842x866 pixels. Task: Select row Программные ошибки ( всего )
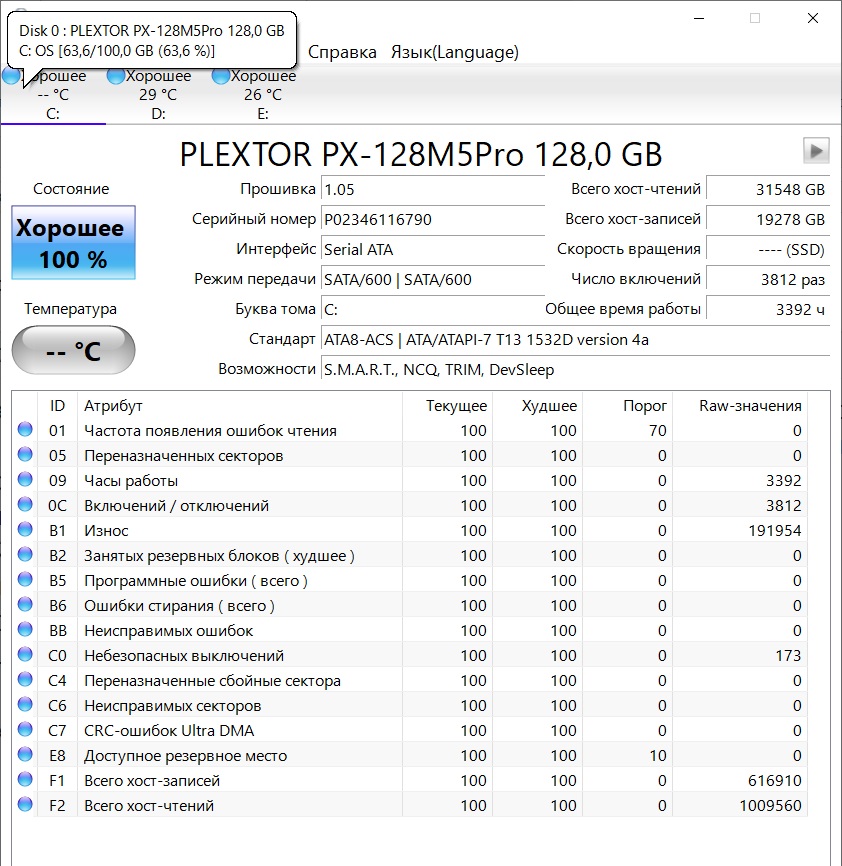coord(411,581)
